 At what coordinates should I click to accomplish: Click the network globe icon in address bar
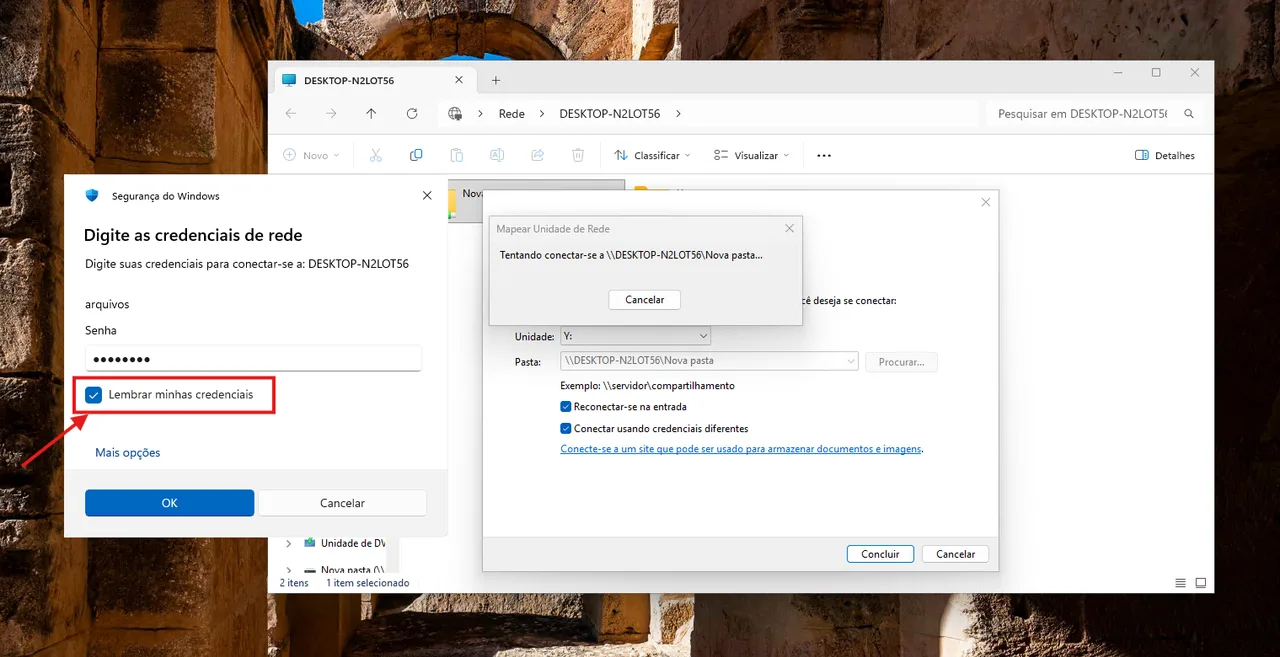coord(455,114)
